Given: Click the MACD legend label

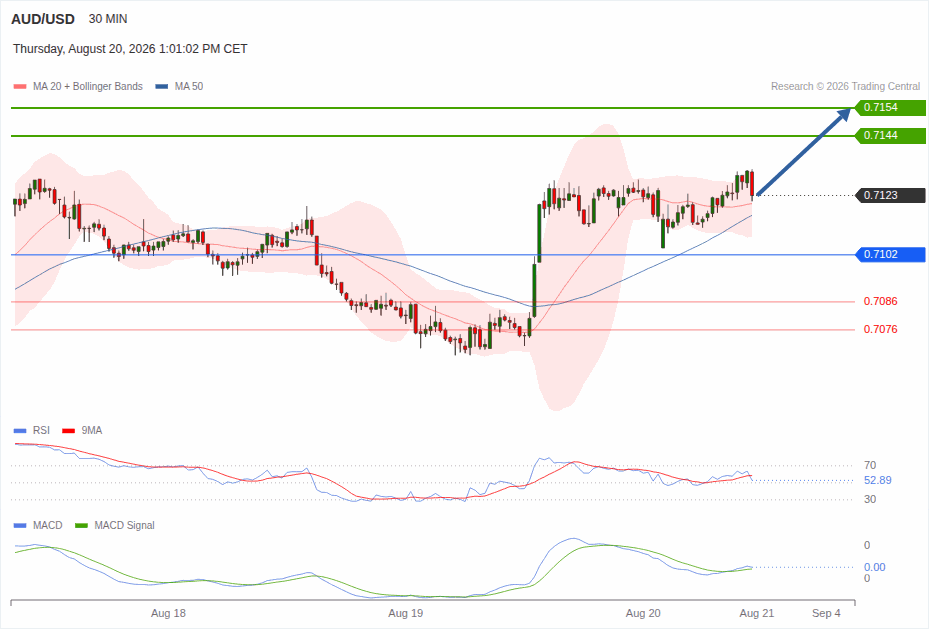Looking at the screenshot, I should pyautogui.click(x=47, y=525).
